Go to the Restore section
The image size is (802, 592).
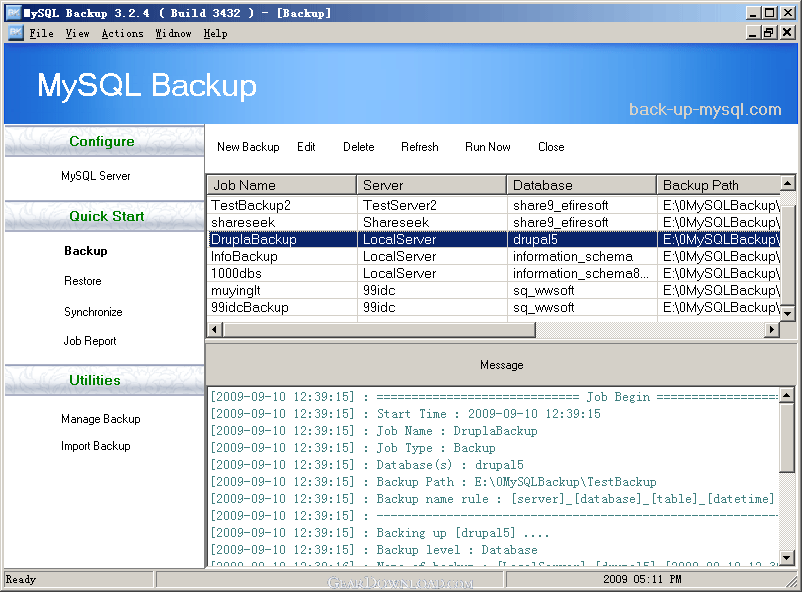(83, 281)
